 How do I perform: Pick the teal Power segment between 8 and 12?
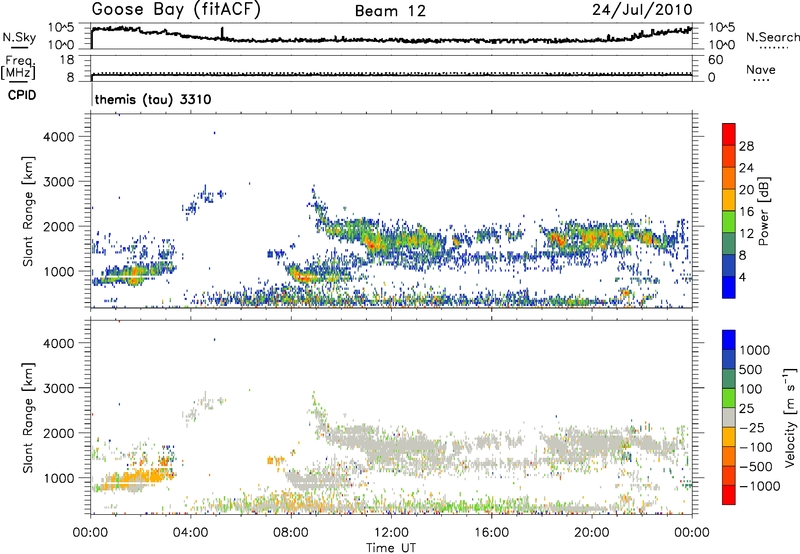729,243
